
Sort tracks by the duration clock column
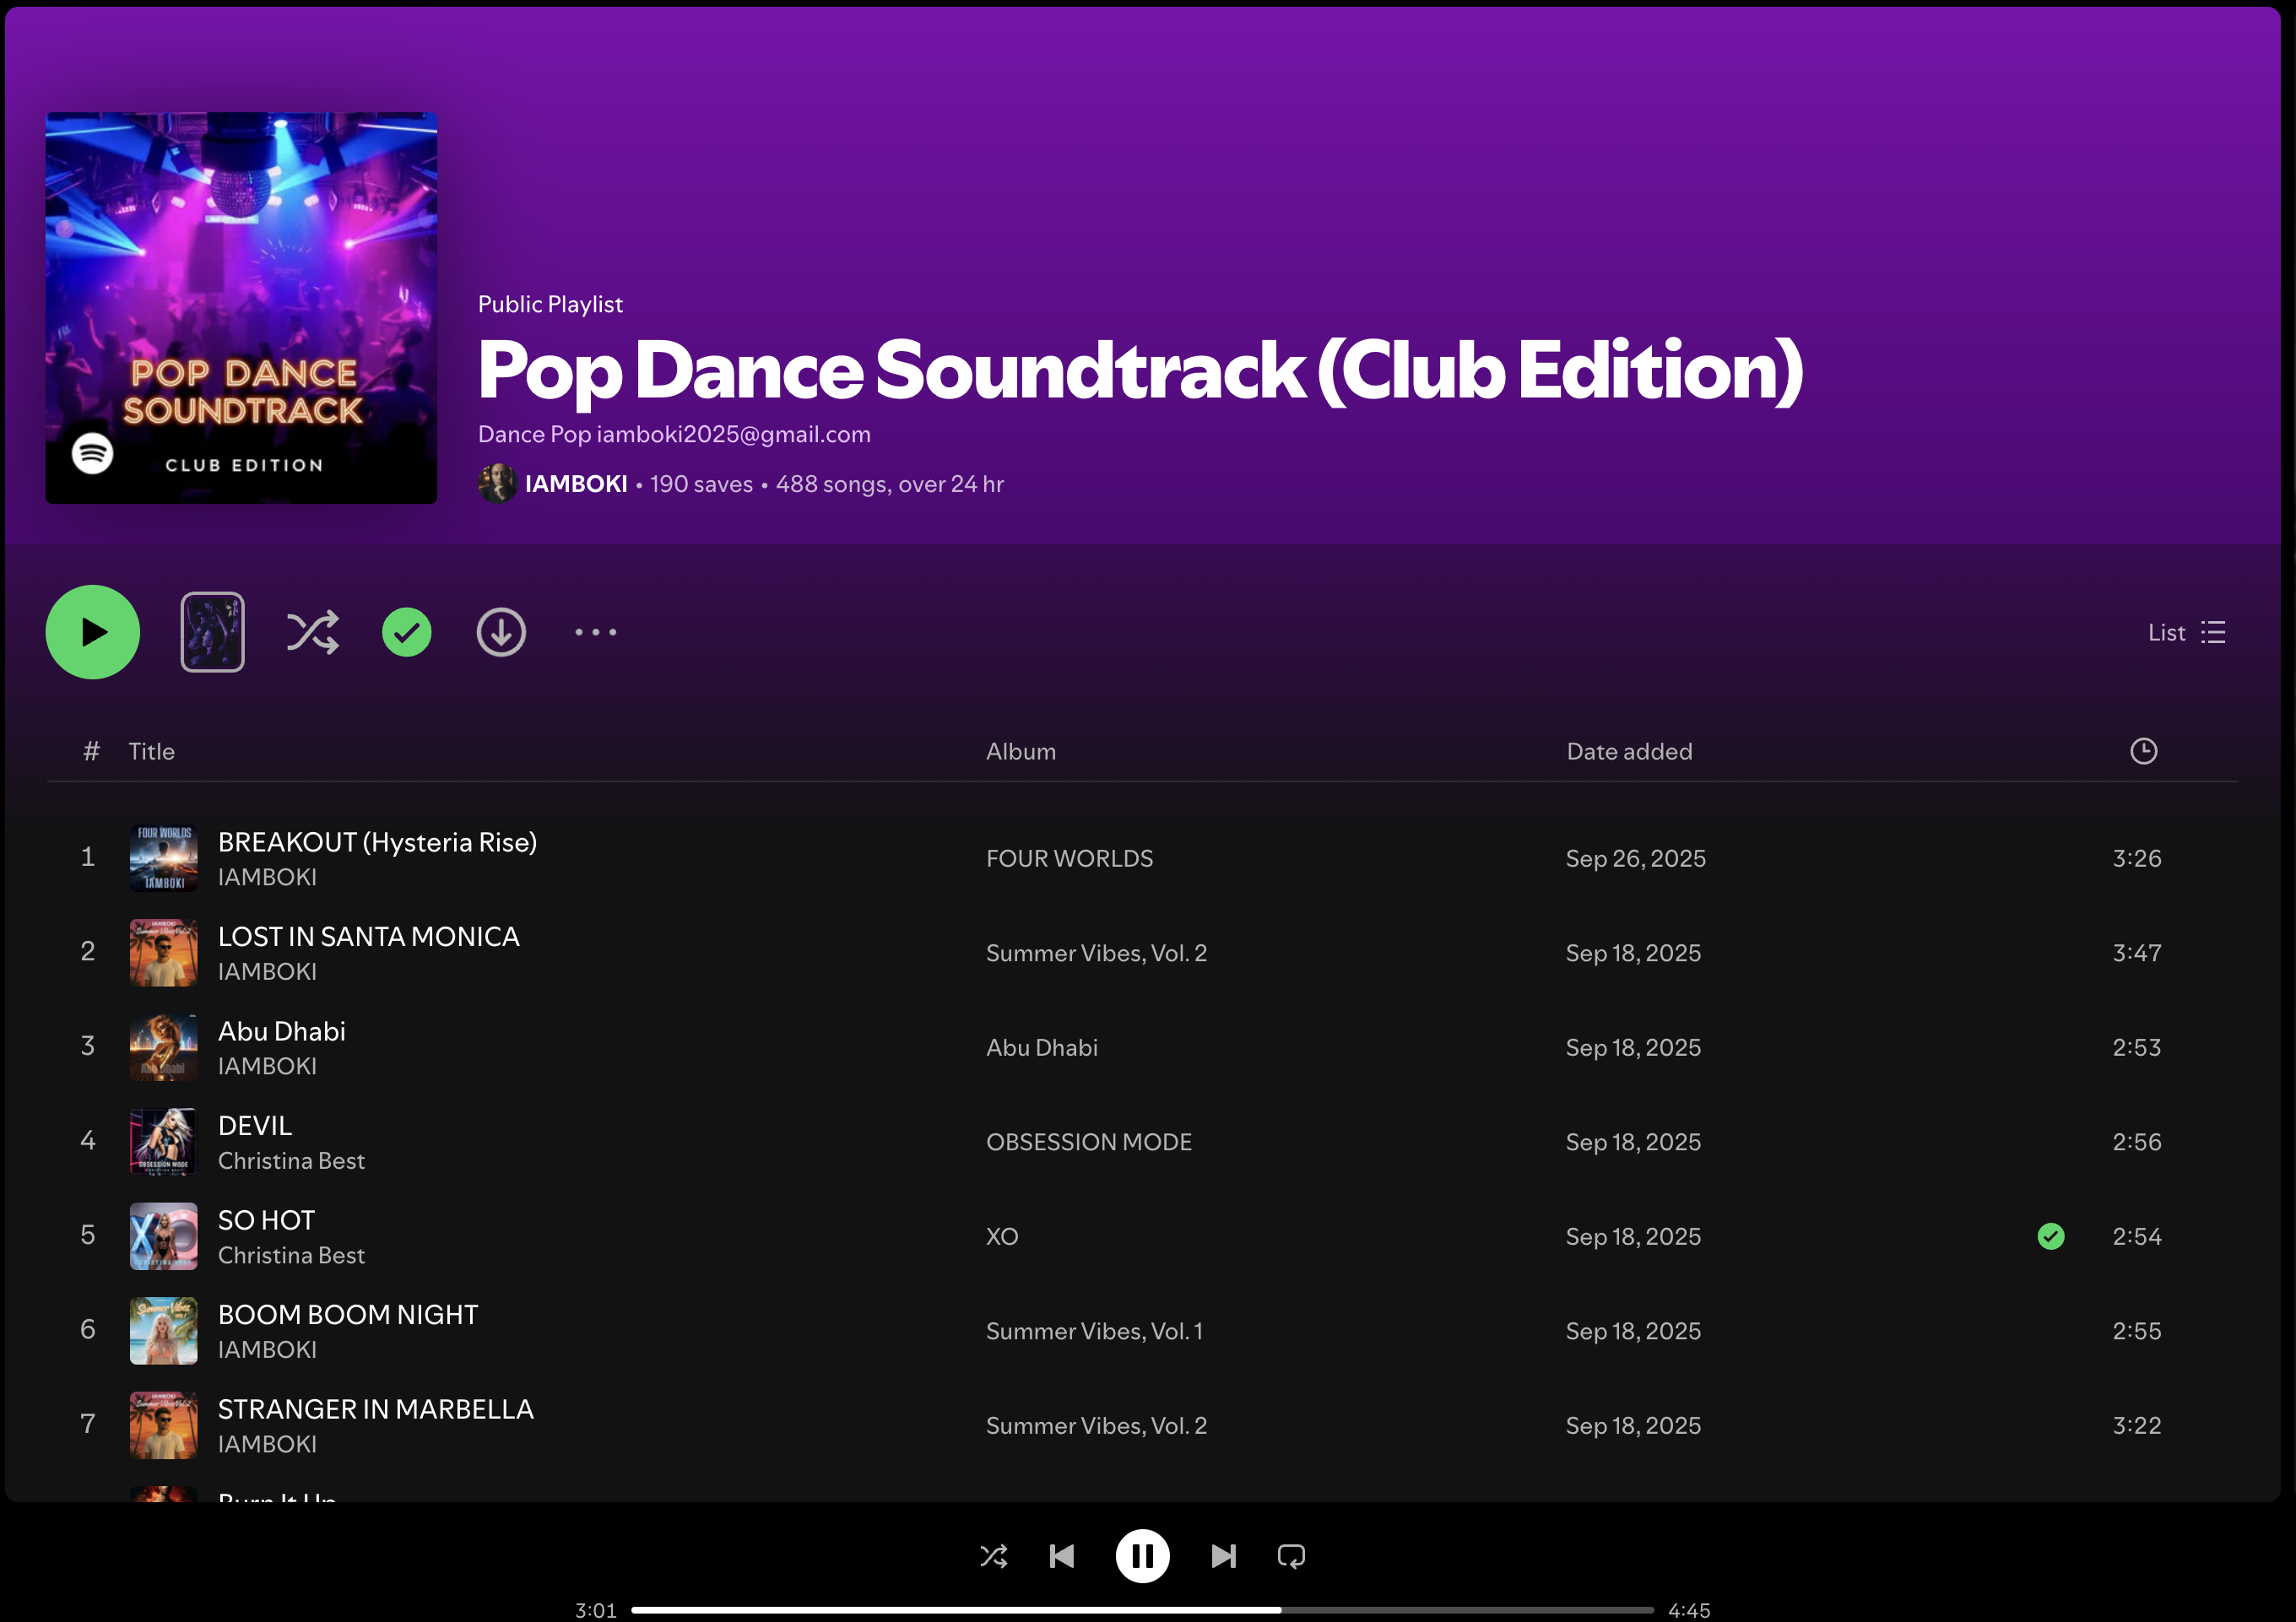pos(2143,751)
